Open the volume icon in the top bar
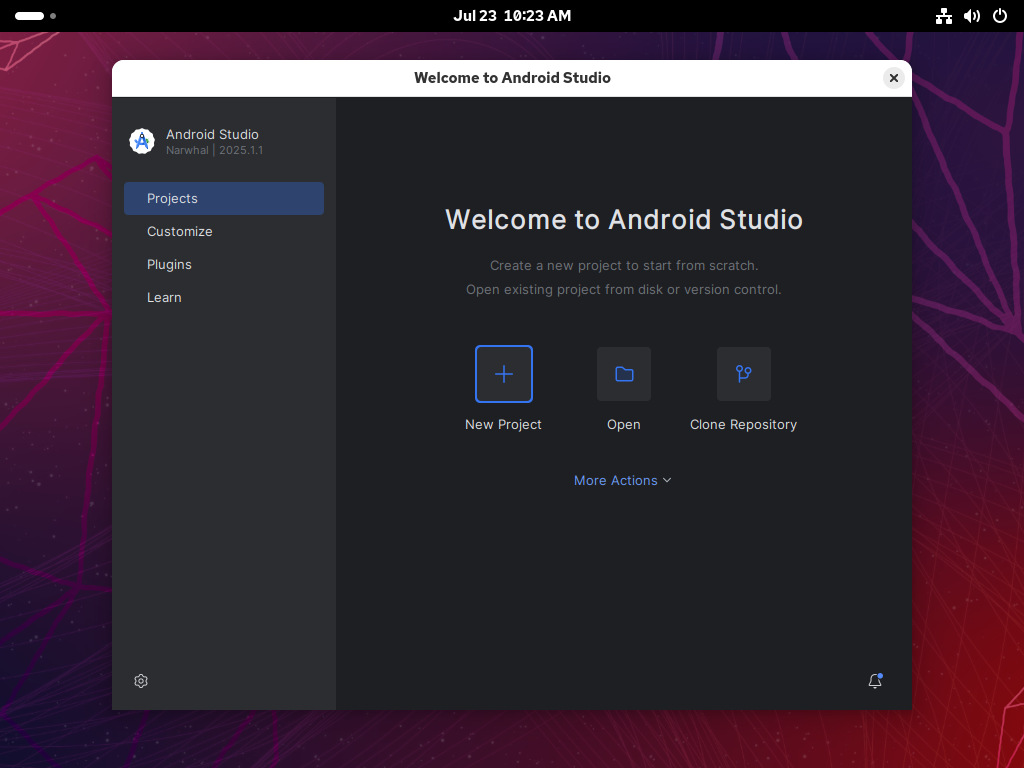 (x=971, y=16)
